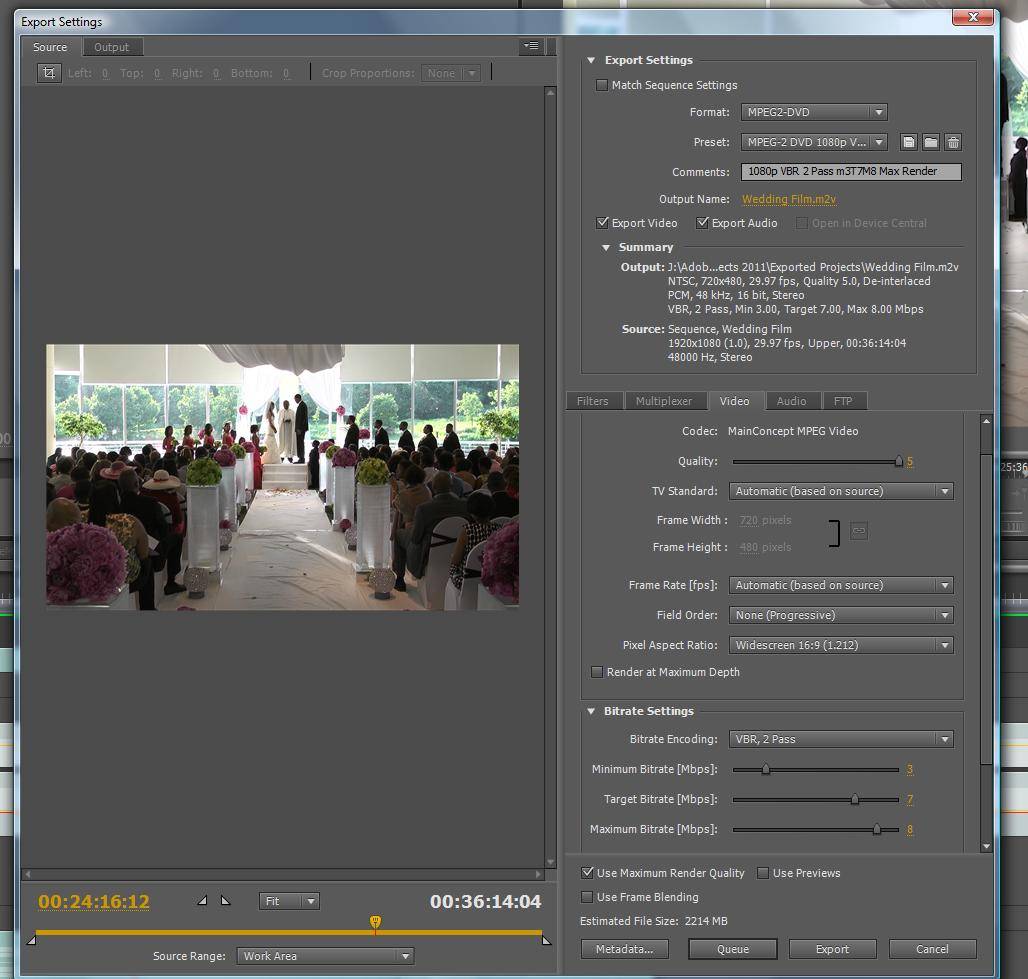Open the Source panel flyout menu icon
The image size is (1028, 979).
click(x=531, y=46)
